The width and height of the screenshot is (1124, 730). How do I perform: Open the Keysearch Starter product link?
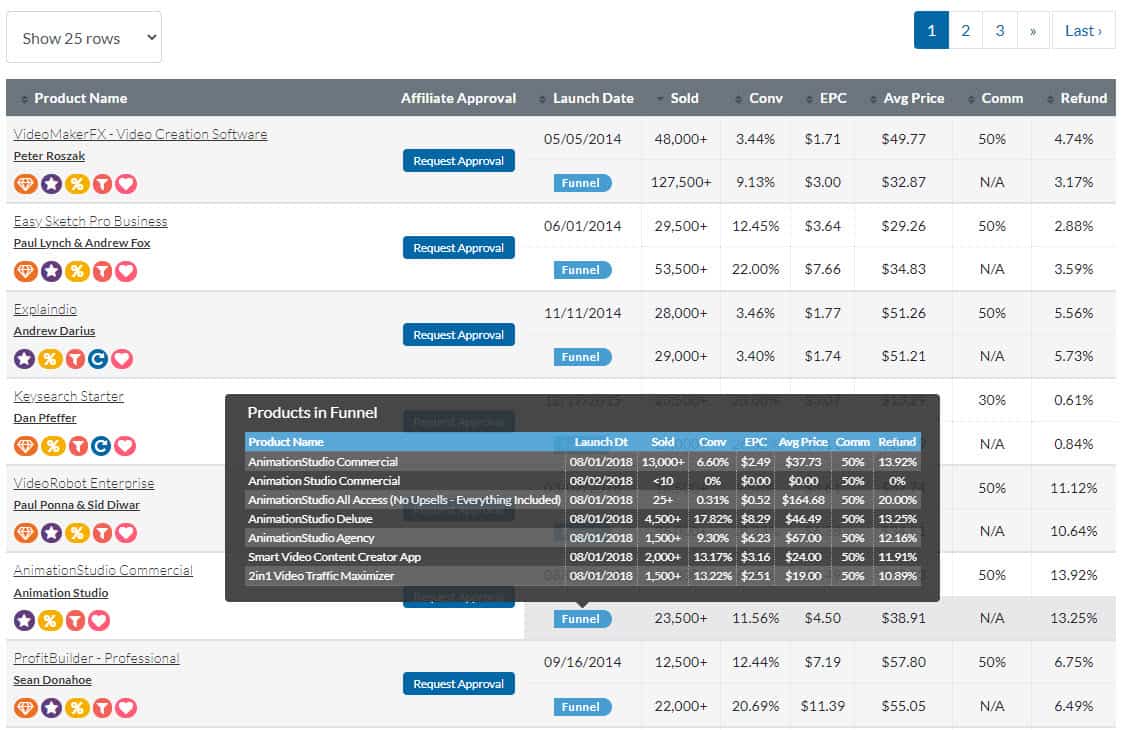pos(69,396)
